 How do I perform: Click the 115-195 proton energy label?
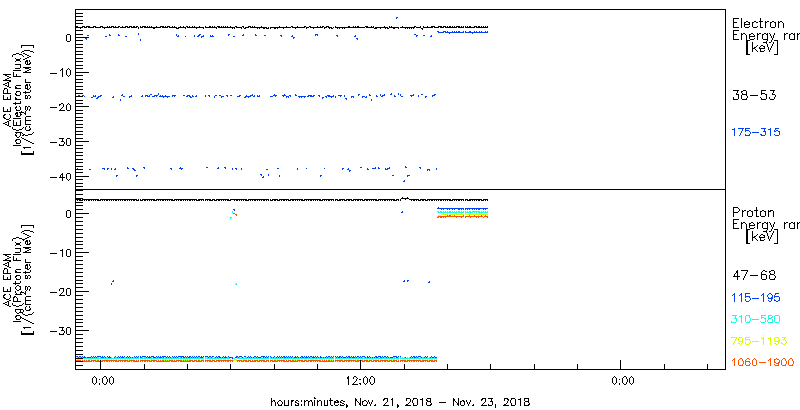click(x=756, y=298)
